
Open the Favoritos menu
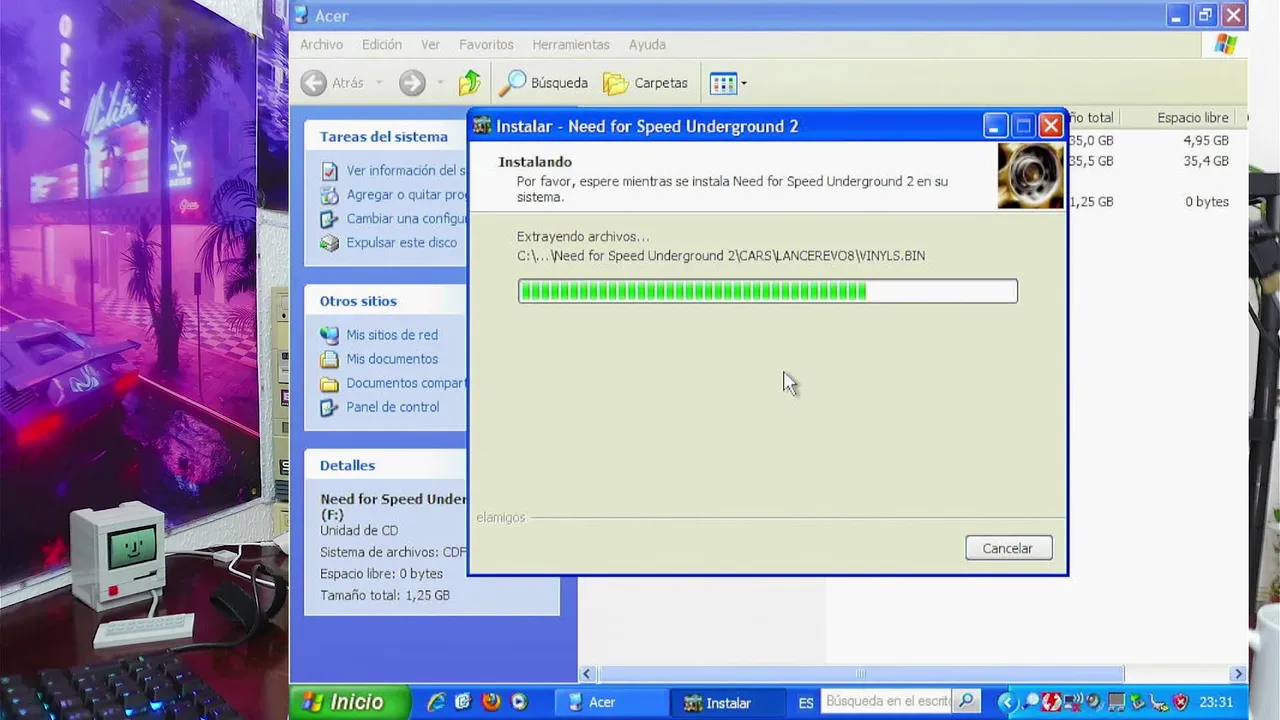click(x=486, y=45)
